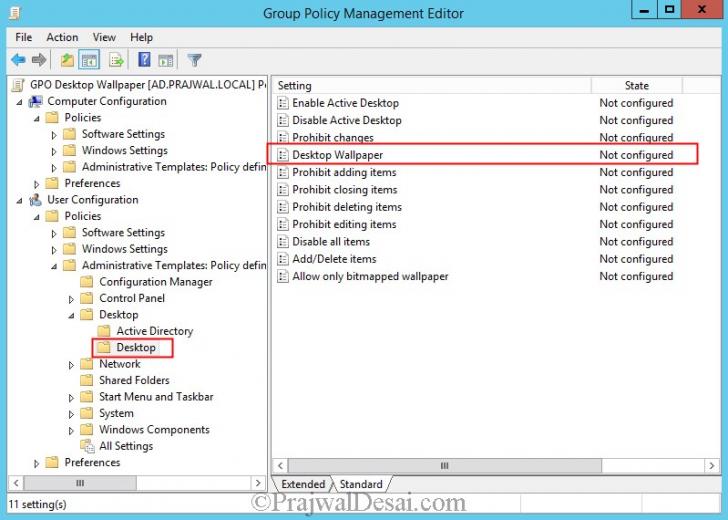Select Policies under Computer Configuration
The width and height of the screenshot is (728, 520).
pyautogui.click(x=83, y=118)
